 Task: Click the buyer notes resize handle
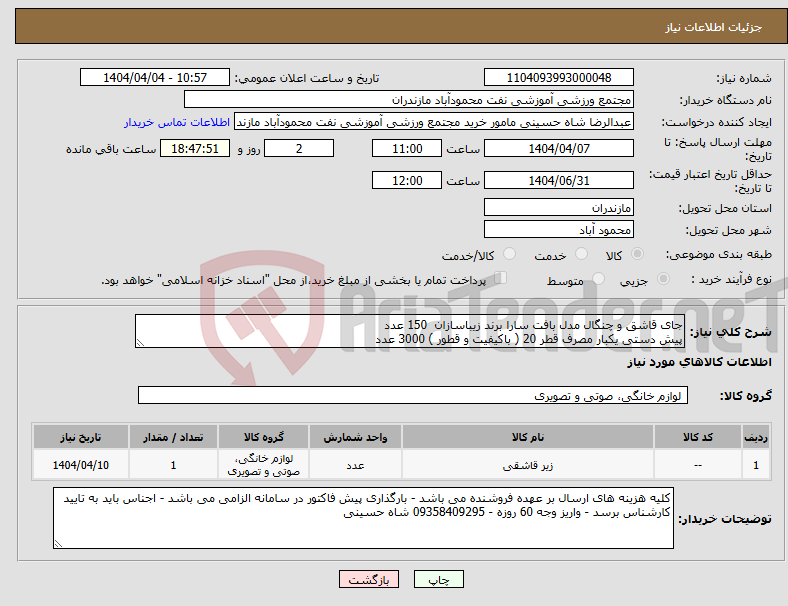pos(58,544)
